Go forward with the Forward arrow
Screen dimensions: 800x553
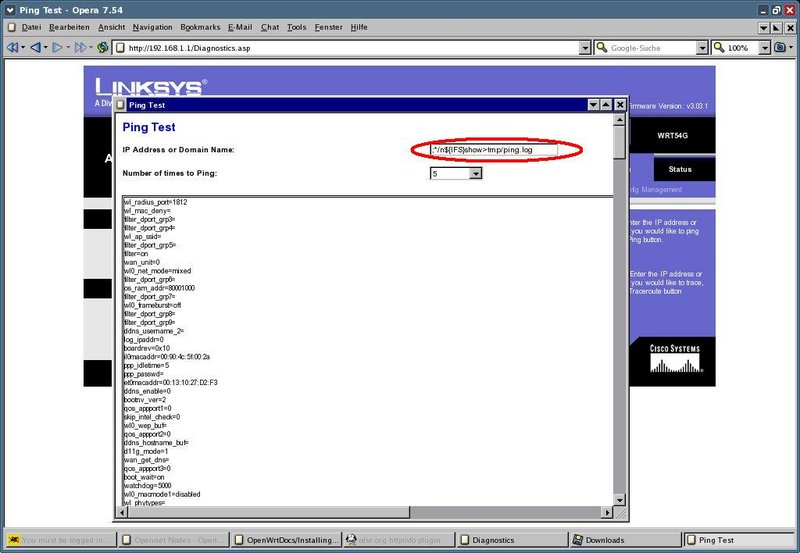pyautogui.click(x=57, y=47)
